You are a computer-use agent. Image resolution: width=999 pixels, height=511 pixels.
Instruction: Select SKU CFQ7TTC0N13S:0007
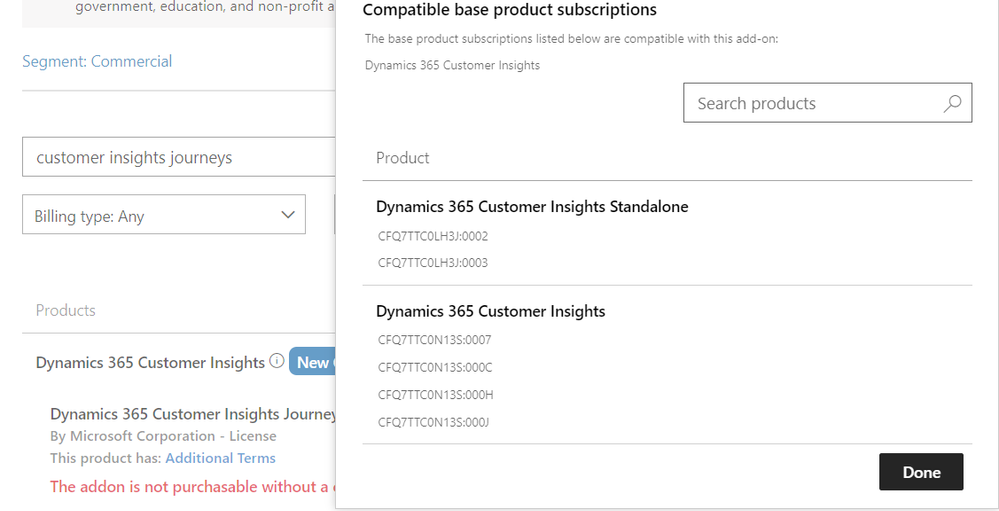(x=435, y=340)
